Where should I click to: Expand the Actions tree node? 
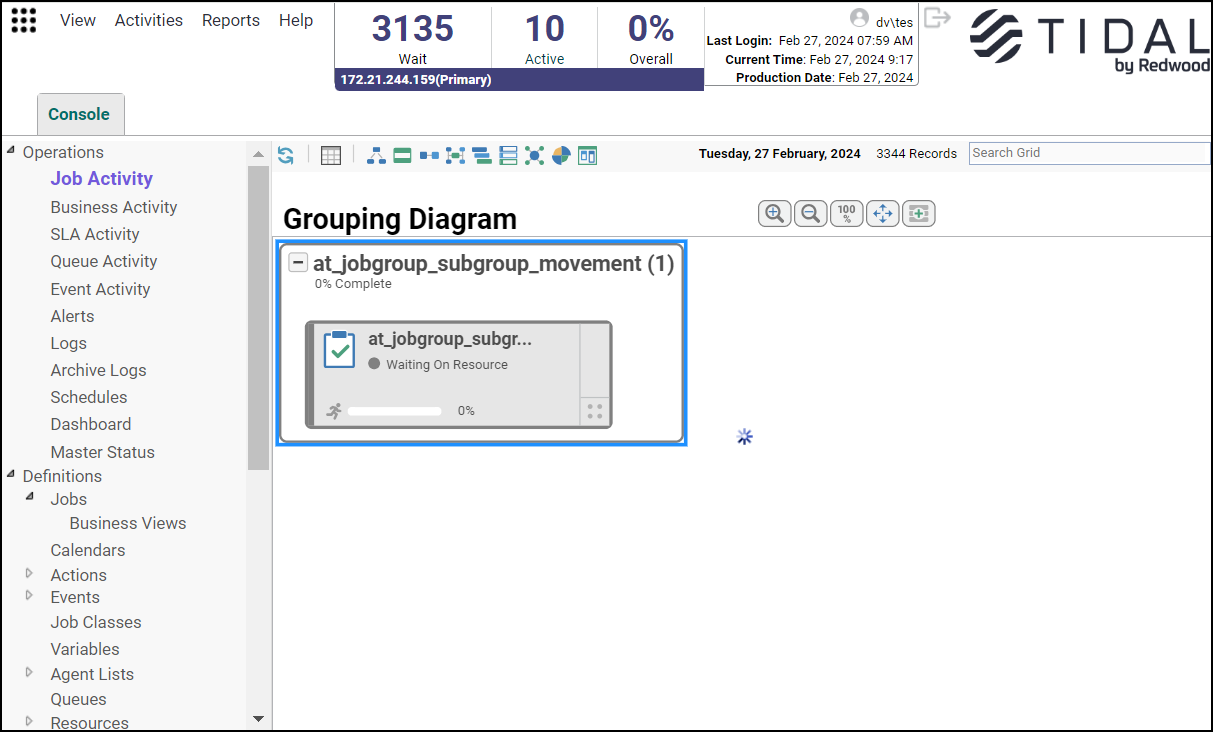[x=29, y=574]
